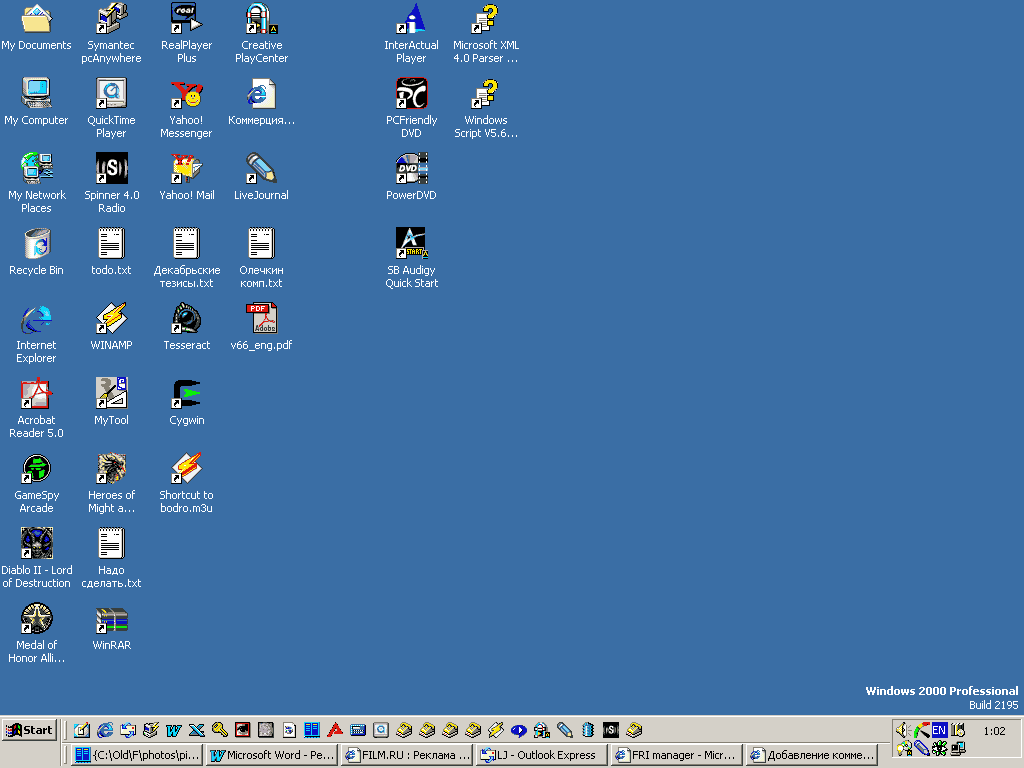Open volume control speaker tray icon
The width and height of the screenshot is (1024, 768).
click(903, 730)
